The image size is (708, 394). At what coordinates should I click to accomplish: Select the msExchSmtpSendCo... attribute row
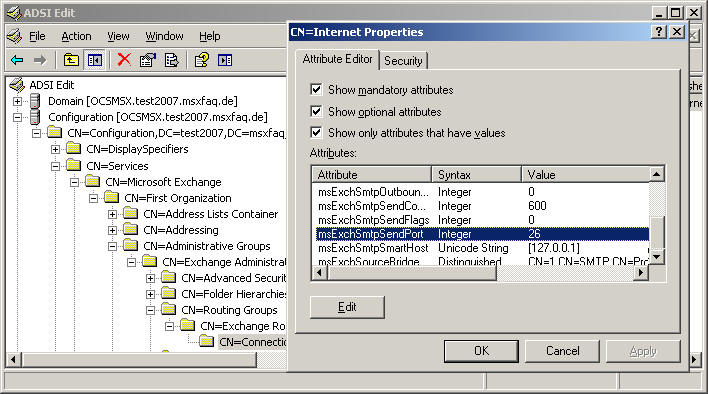[482, 206]
